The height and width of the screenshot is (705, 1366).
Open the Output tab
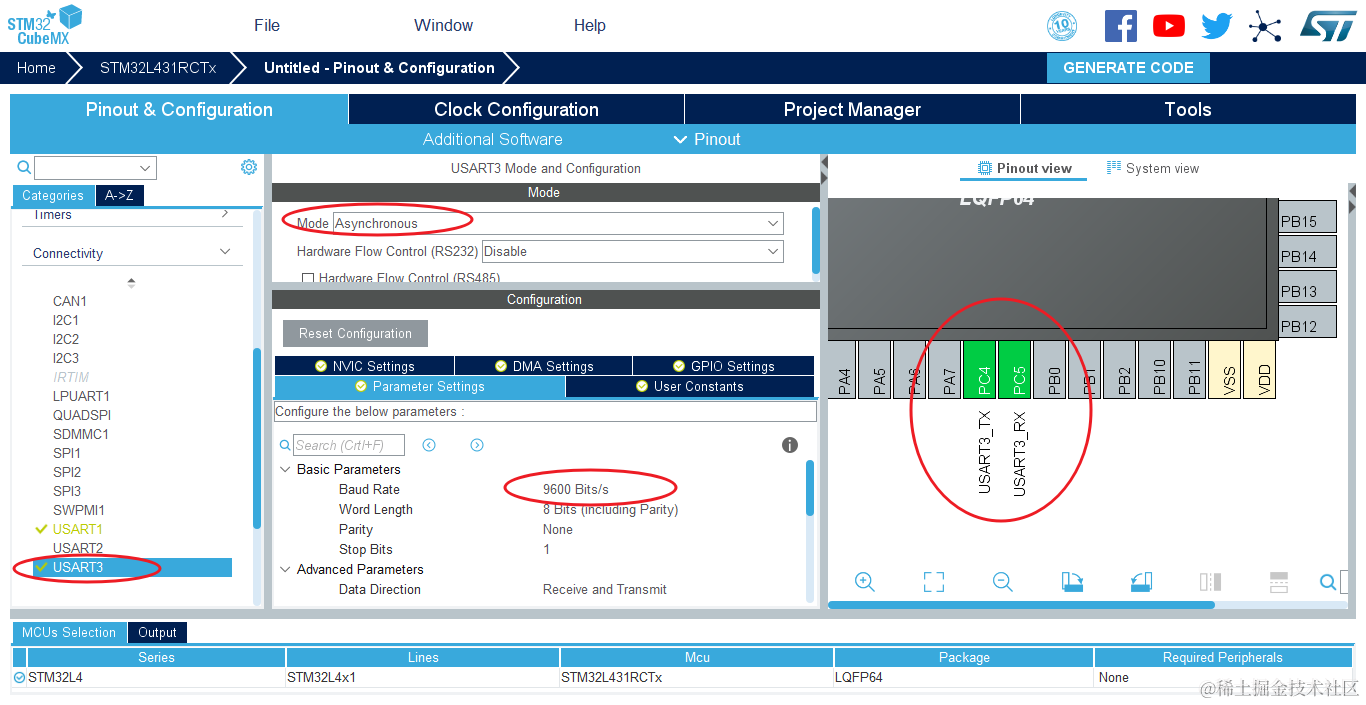click(157, 632)
